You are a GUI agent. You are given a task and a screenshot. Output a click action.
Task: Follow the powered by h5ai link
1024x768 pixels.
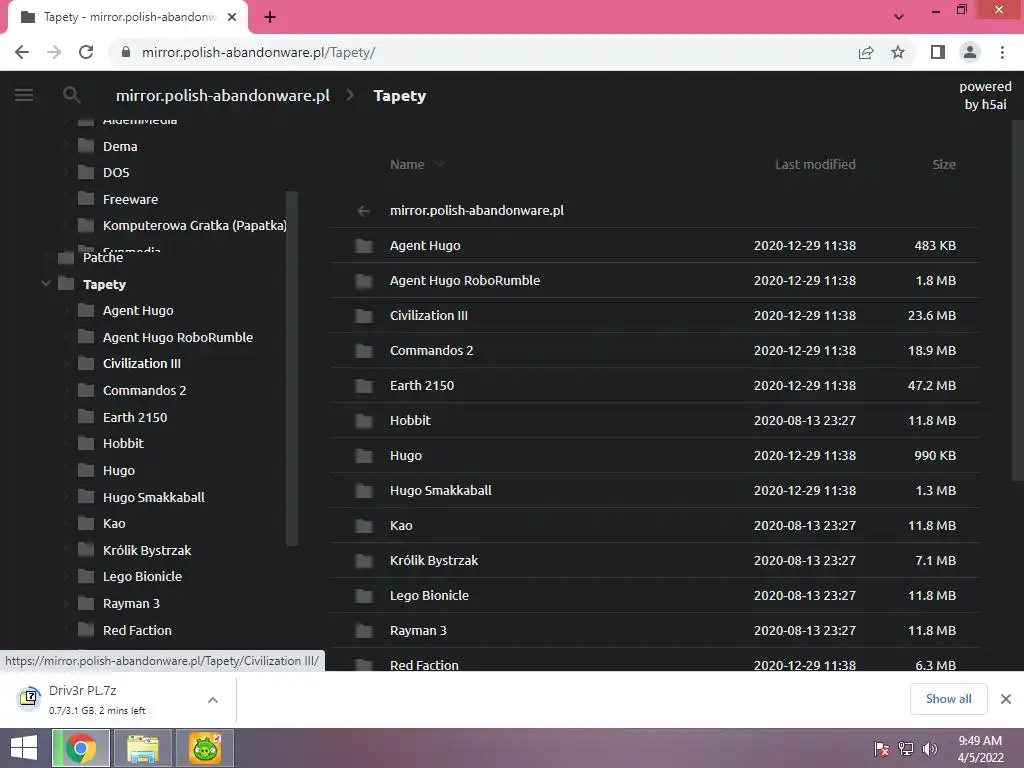point(985,95)
